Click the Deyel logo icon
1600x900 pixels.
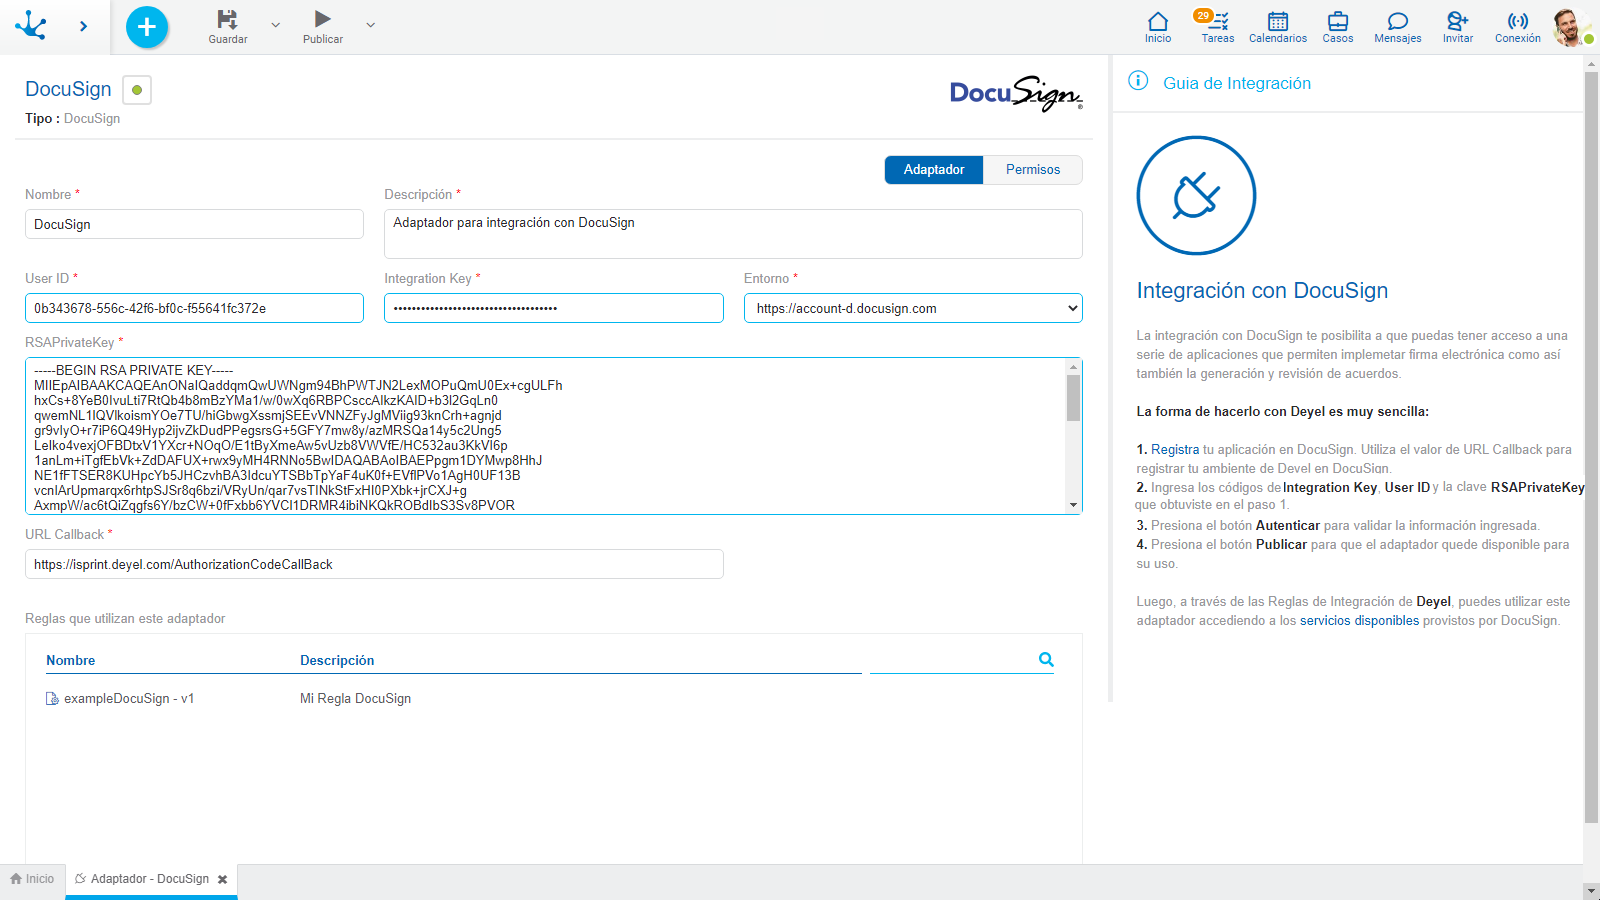[31, 25]
